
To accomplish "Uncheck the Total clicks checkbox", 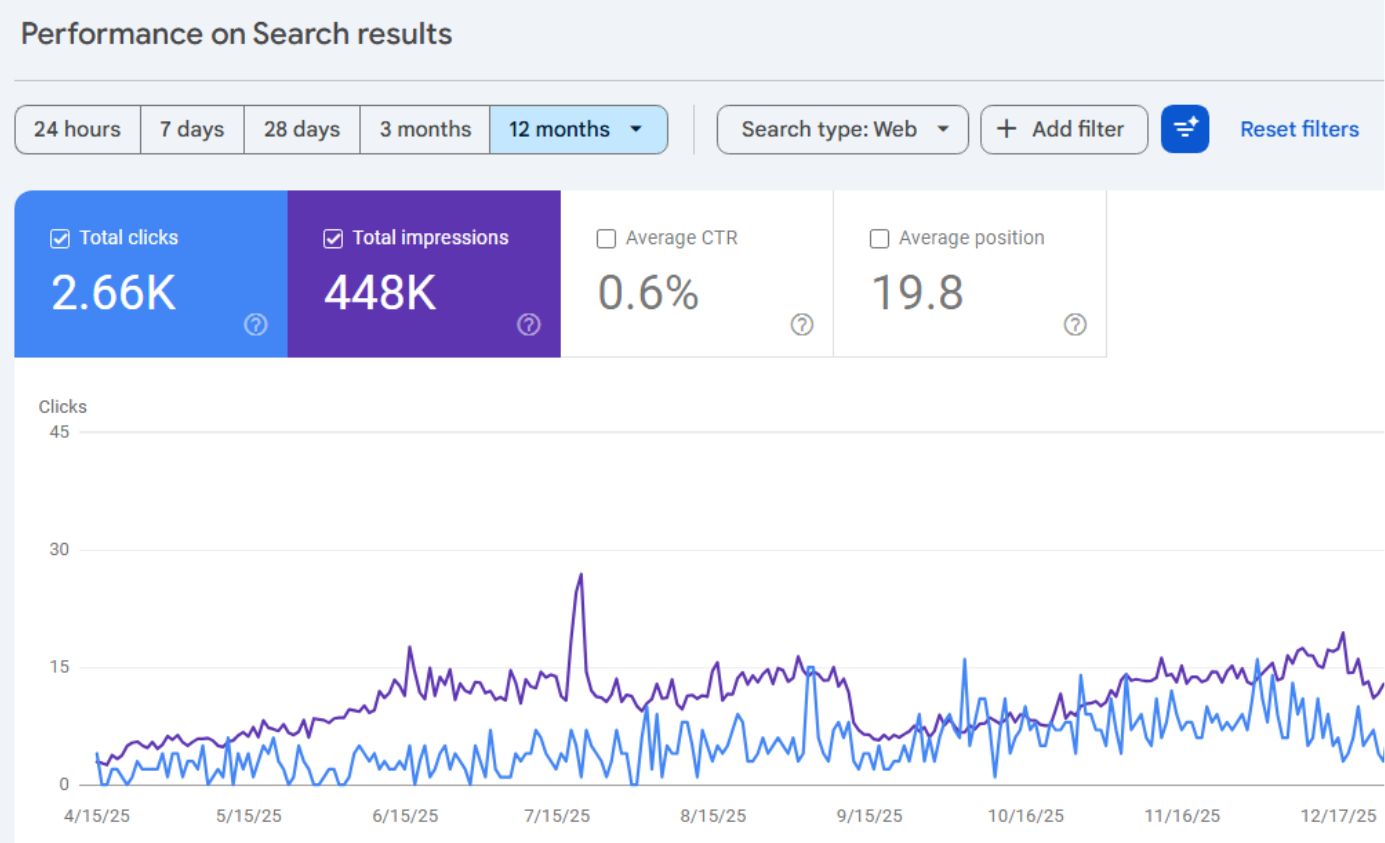I will point(60,239).
